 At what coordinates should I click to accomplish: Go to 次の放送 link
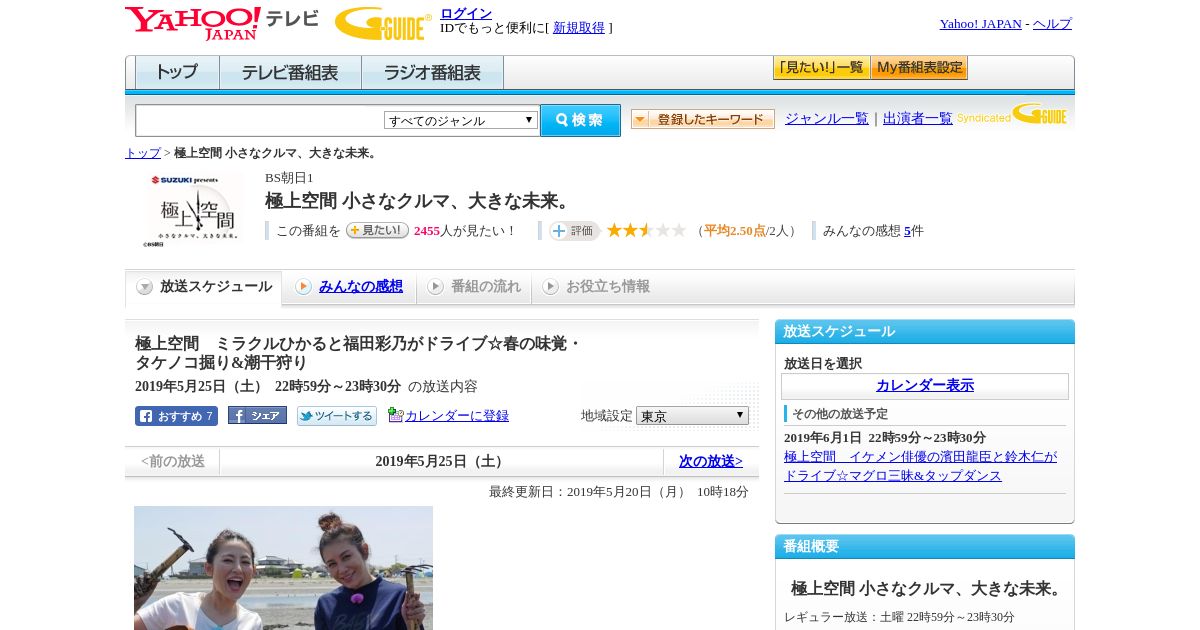click(711, 461)
